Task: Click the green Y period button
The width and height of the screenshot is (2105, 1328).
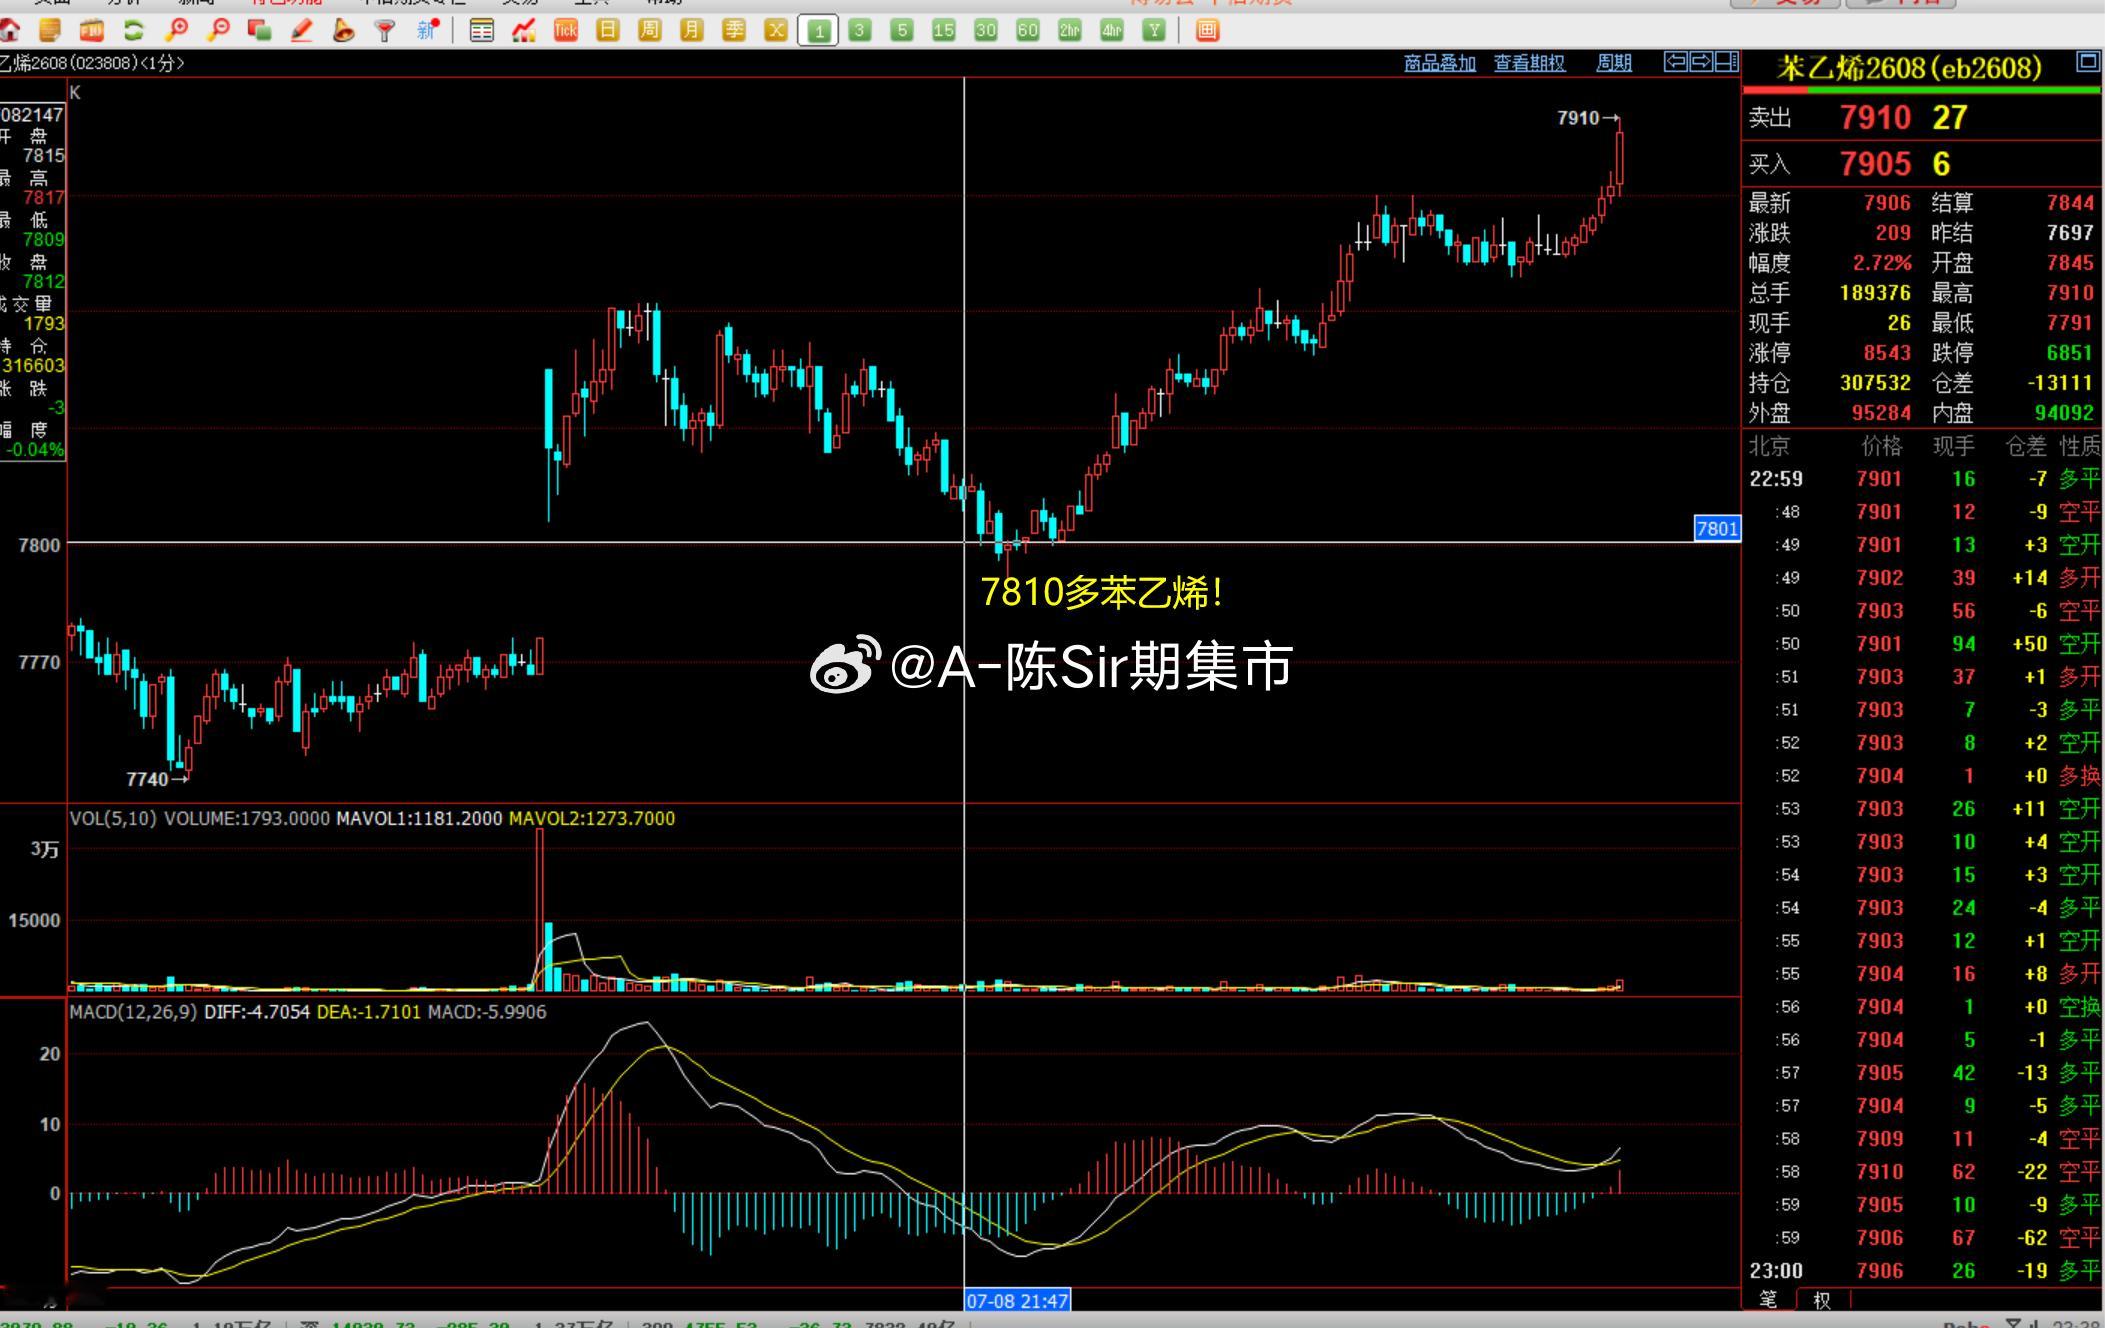Action: 1154,30
